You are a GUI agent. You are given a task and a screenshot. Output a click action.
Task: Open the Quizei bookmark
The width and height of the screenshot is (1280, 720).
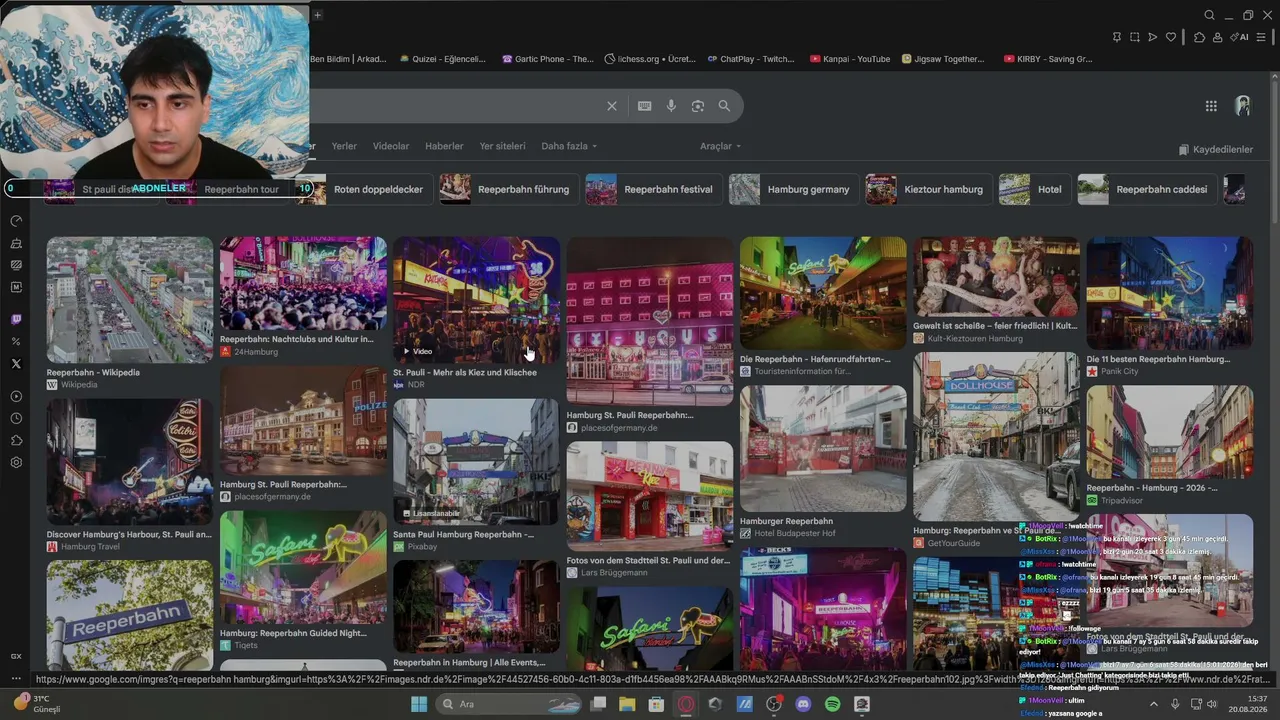point(442,59)
